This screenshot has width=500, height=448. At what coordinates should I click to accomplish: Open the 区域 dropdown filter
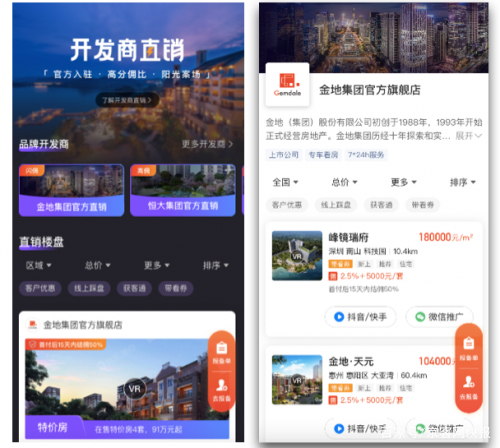[39, 265]
